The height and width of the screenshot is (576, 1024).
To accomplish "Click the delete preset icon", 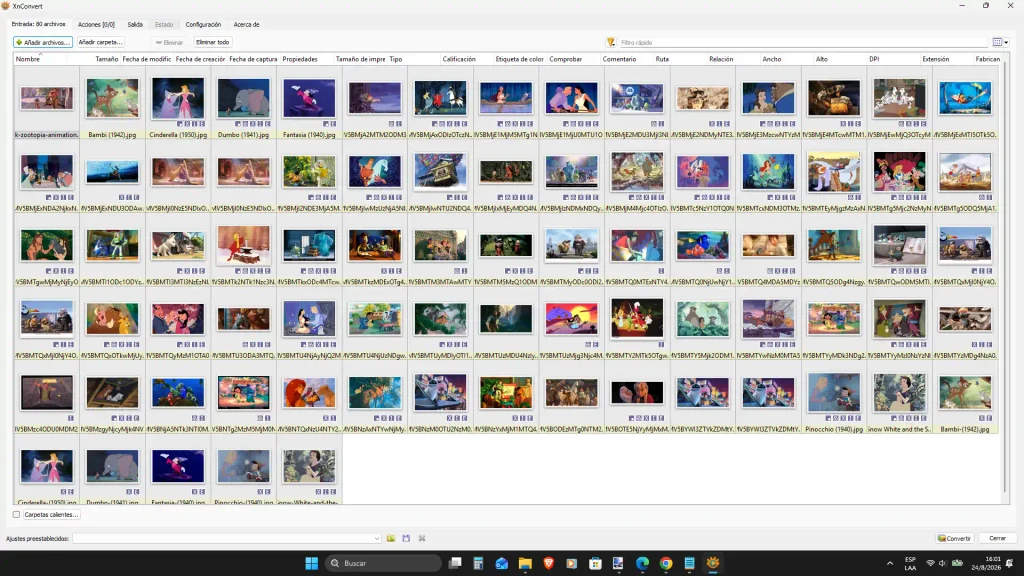I will click(422, 538).
